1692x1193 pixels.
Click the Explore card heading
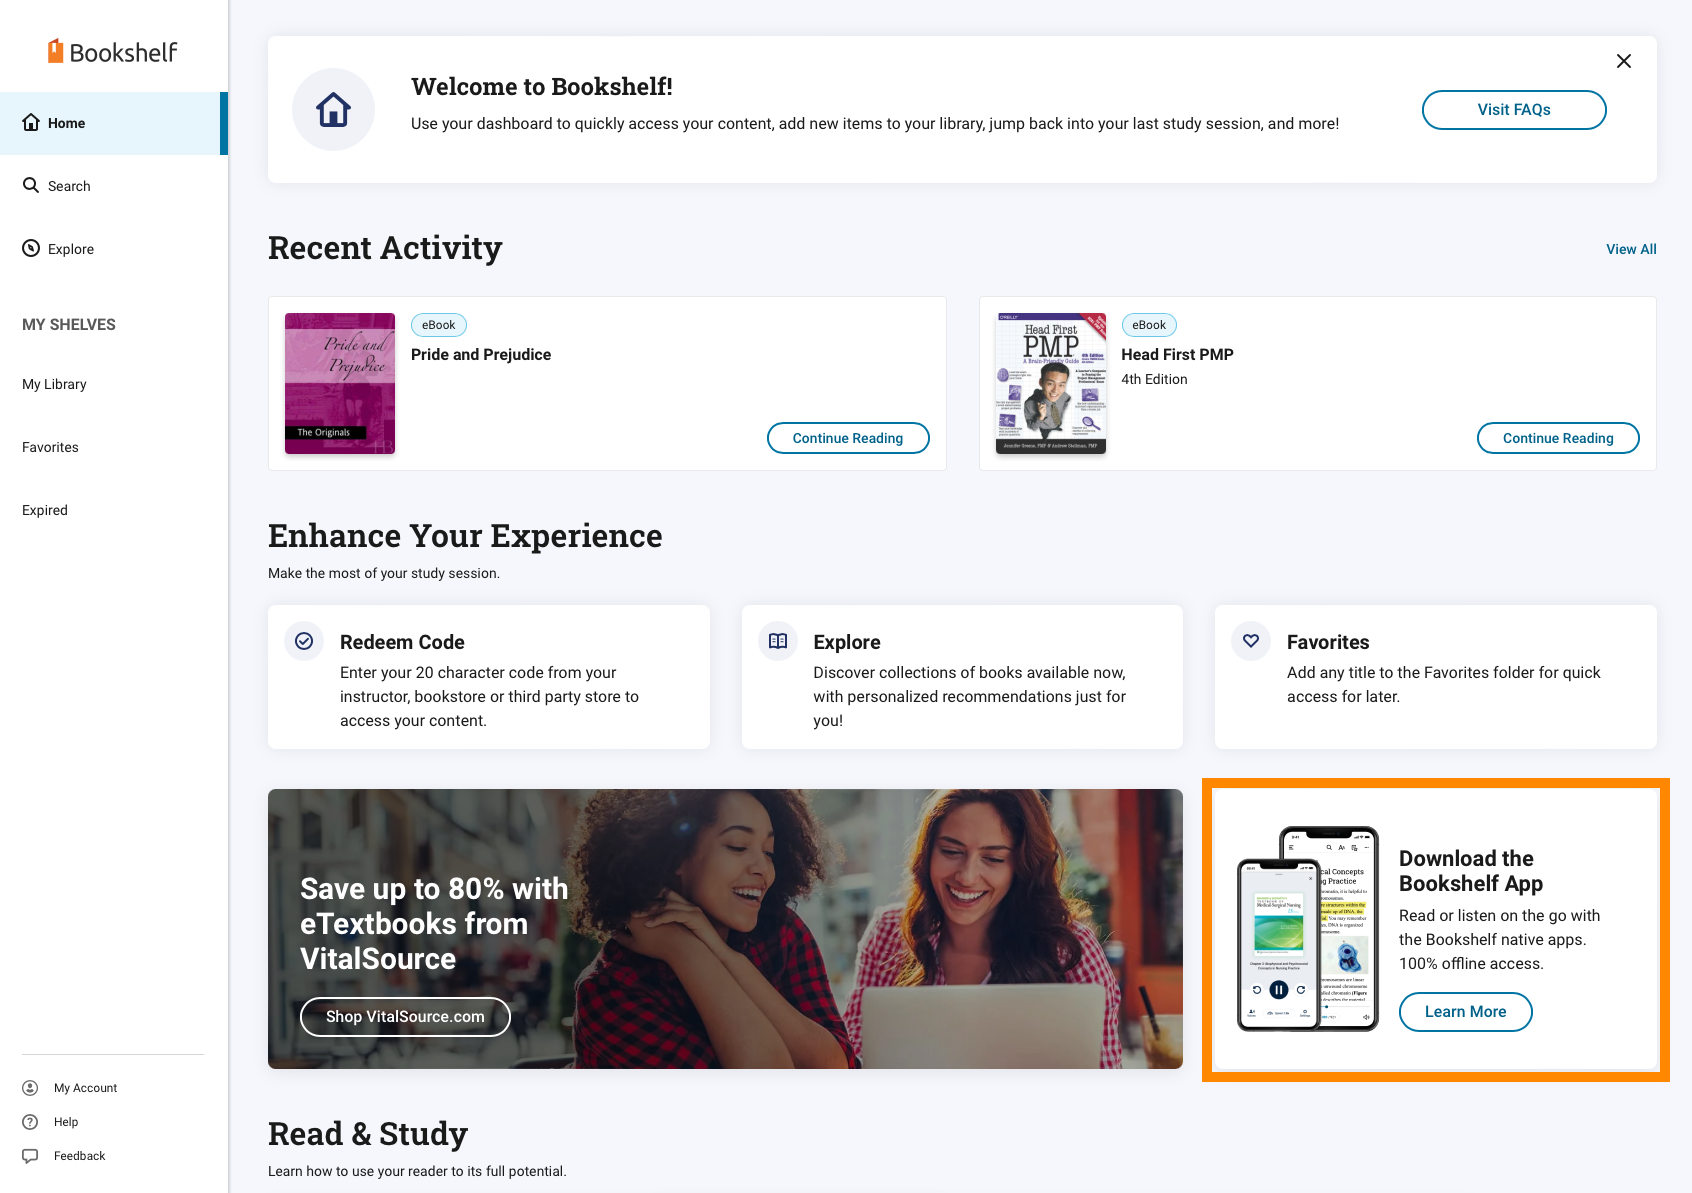click(x=847, y=642)
